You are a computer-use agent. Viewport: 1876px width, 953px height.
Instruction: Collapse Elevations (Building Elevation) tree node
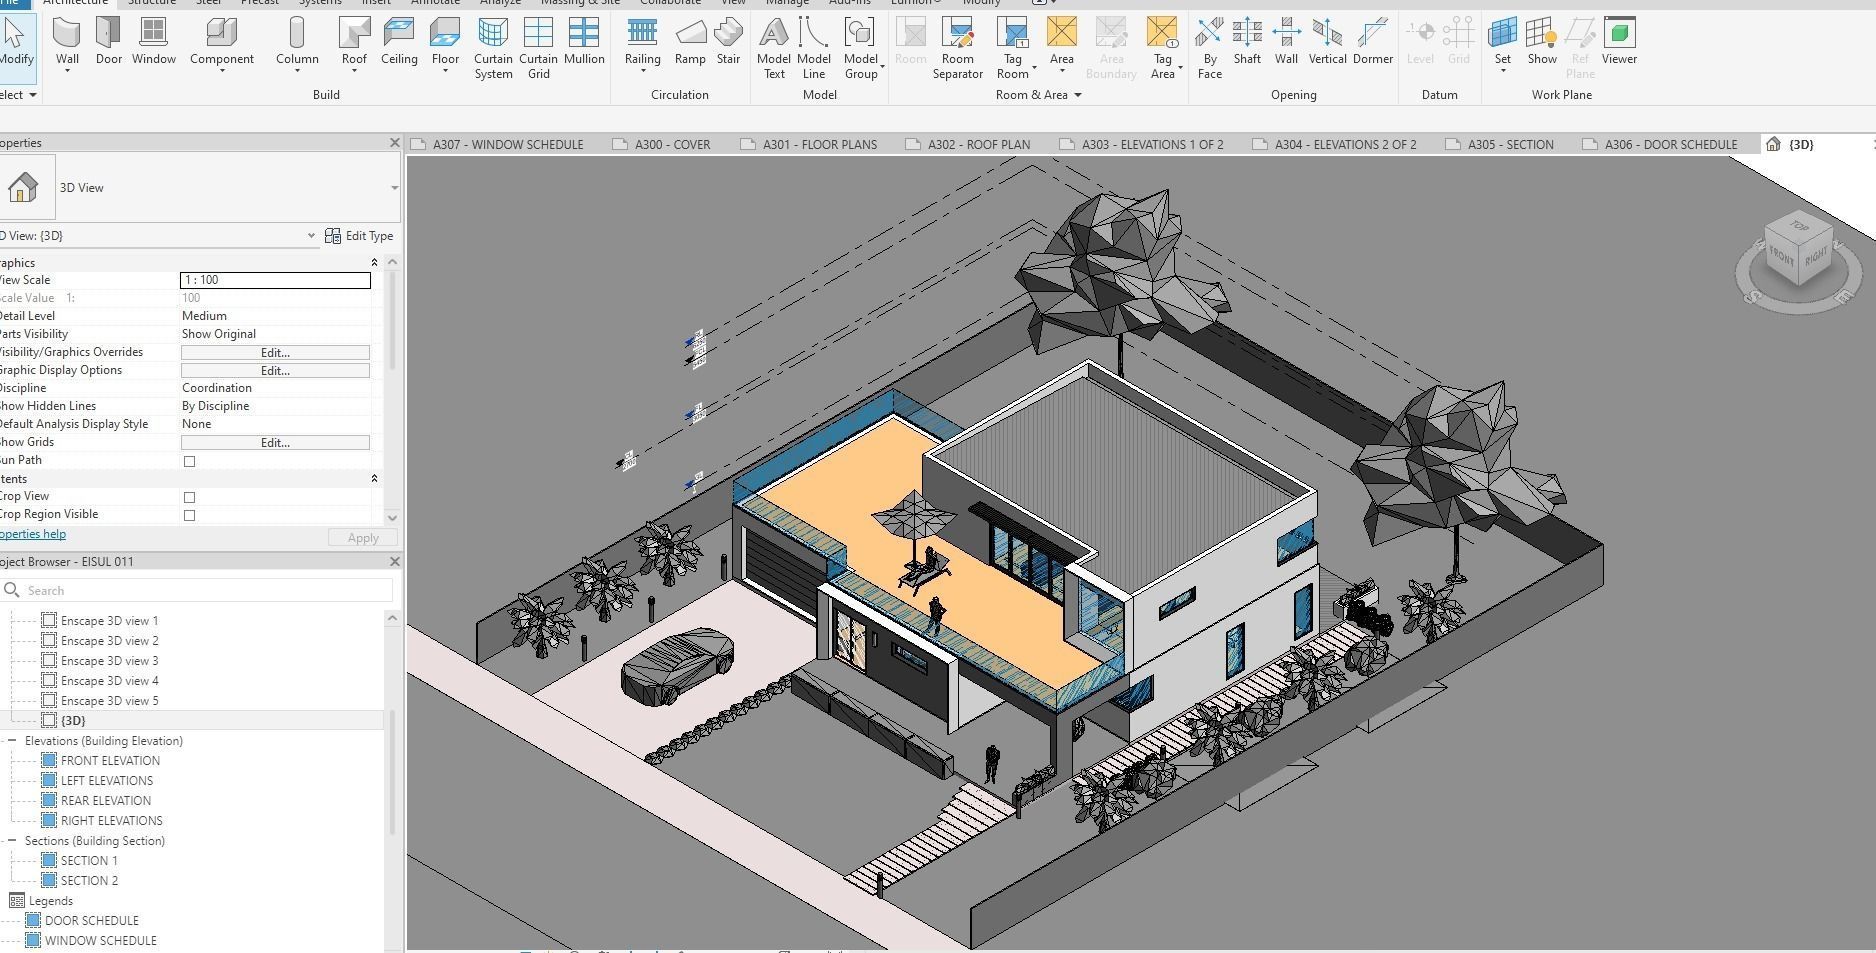[x=12, y=741]
